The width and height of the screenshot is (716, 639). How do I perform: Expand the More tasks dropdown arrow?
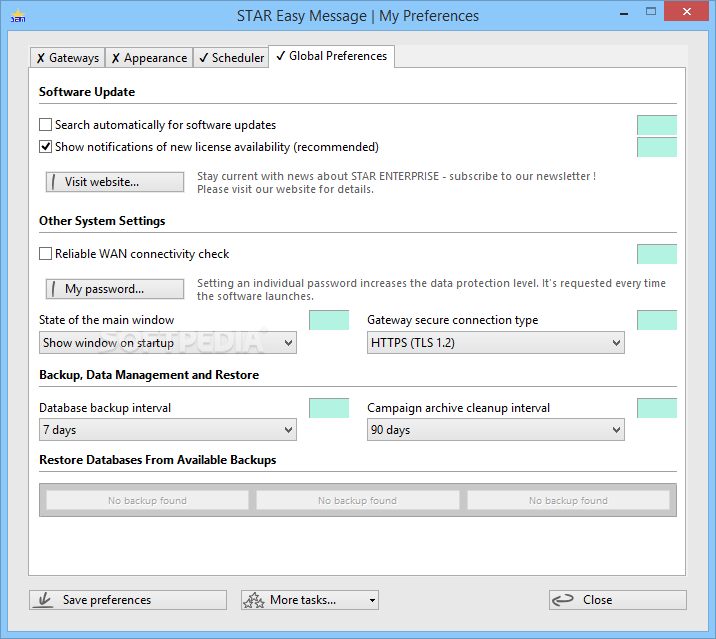point(373,600)
